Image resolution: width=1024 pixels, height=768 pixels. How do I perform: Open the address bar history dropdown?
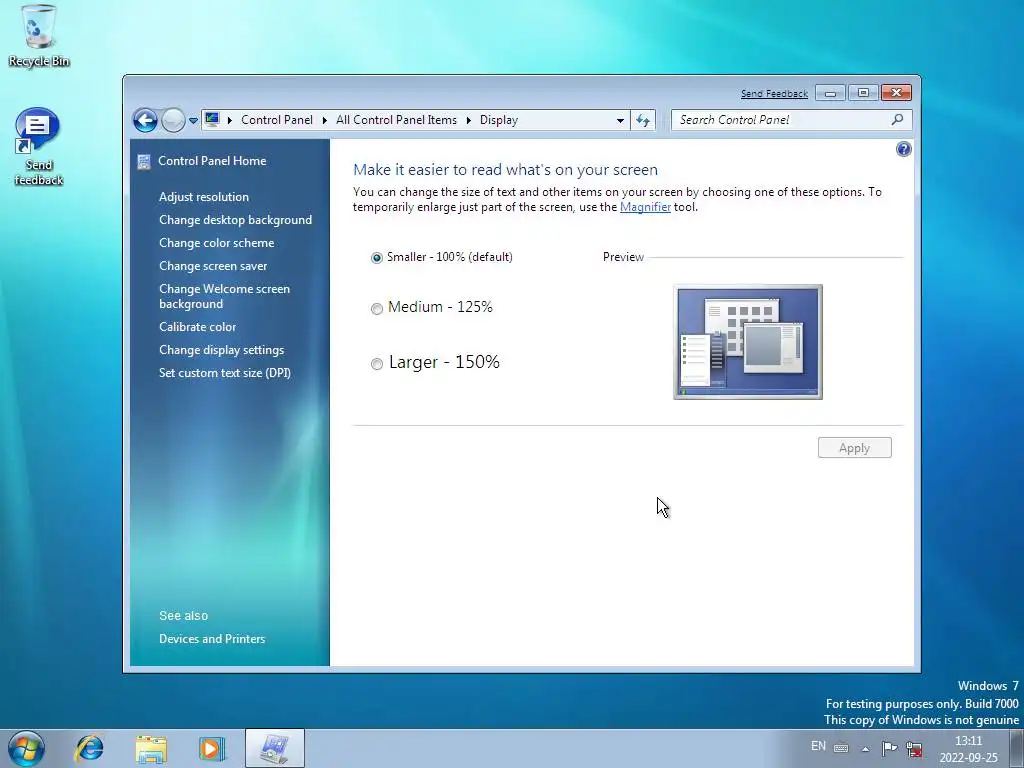[x=620, y=120]
